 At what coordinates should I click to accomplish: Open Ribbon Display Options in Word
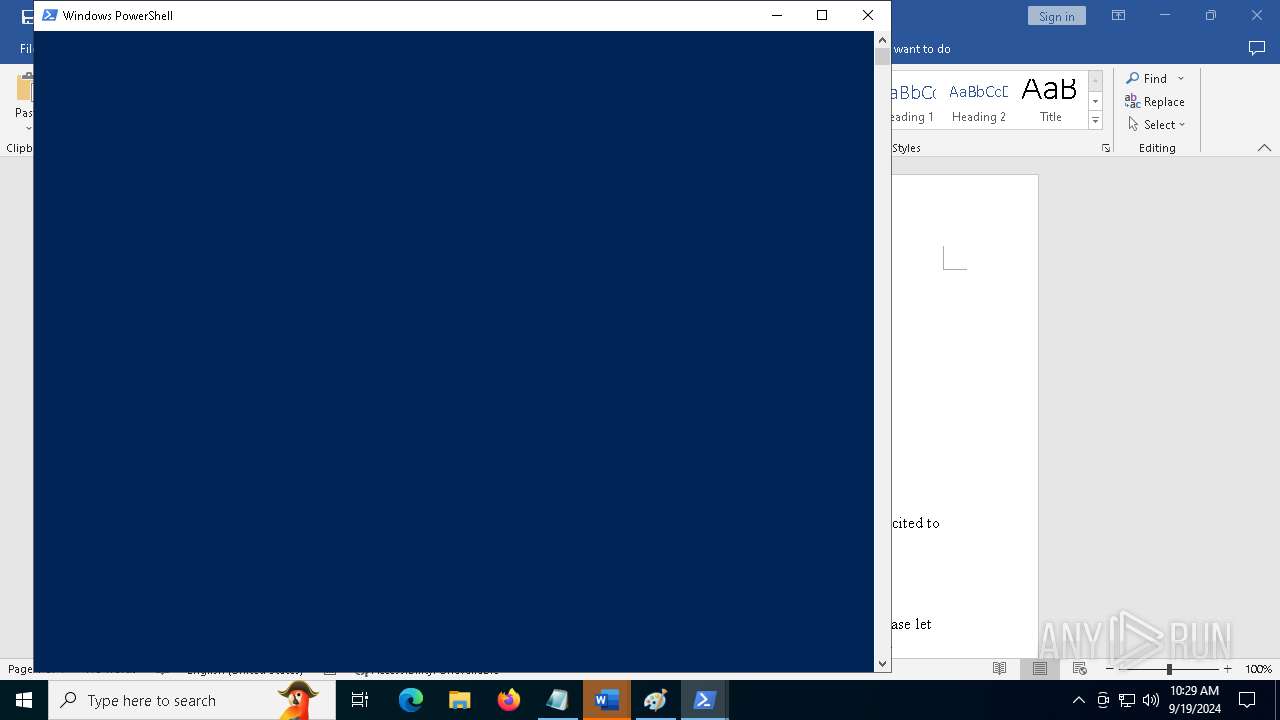click(1118, 16)
